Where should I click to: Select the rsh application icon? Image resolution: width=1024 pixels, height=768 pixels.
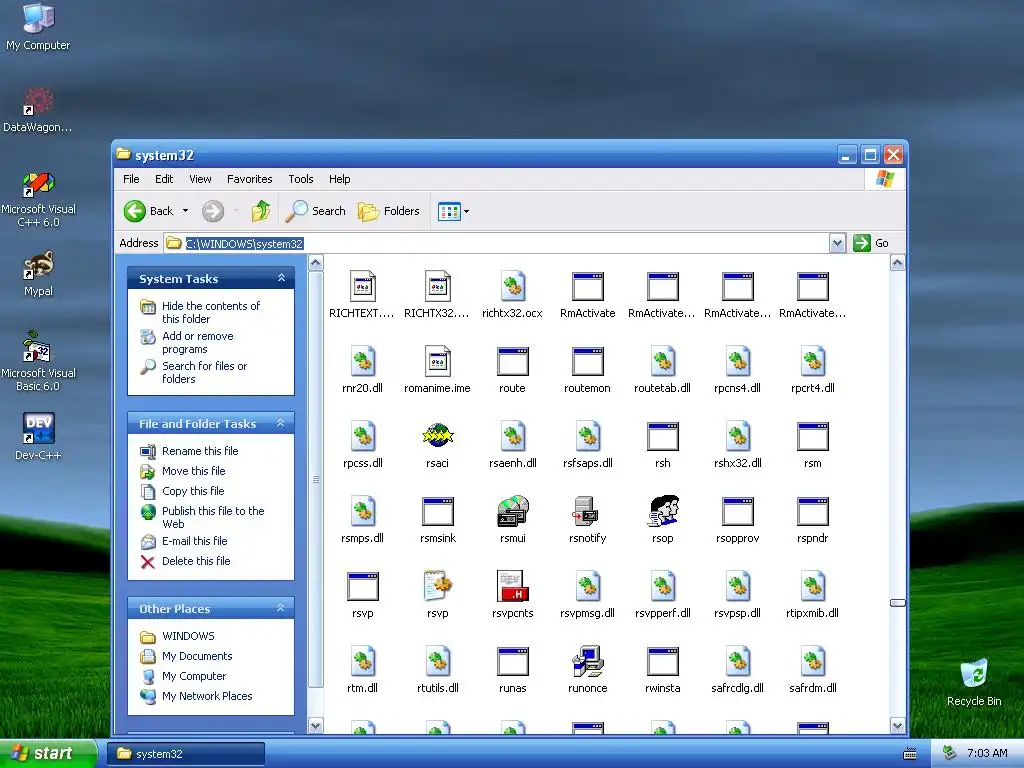tap(663, 436)
